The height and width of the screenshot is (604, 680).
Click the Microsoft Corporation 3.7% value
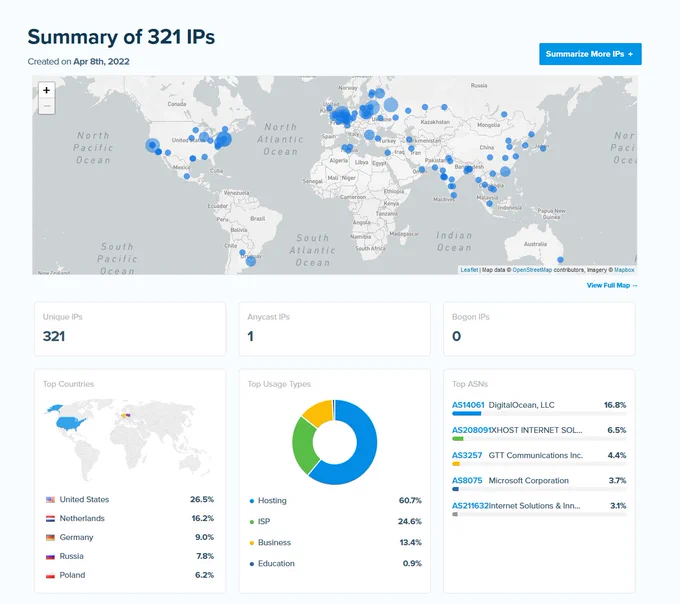pos(617,480)
